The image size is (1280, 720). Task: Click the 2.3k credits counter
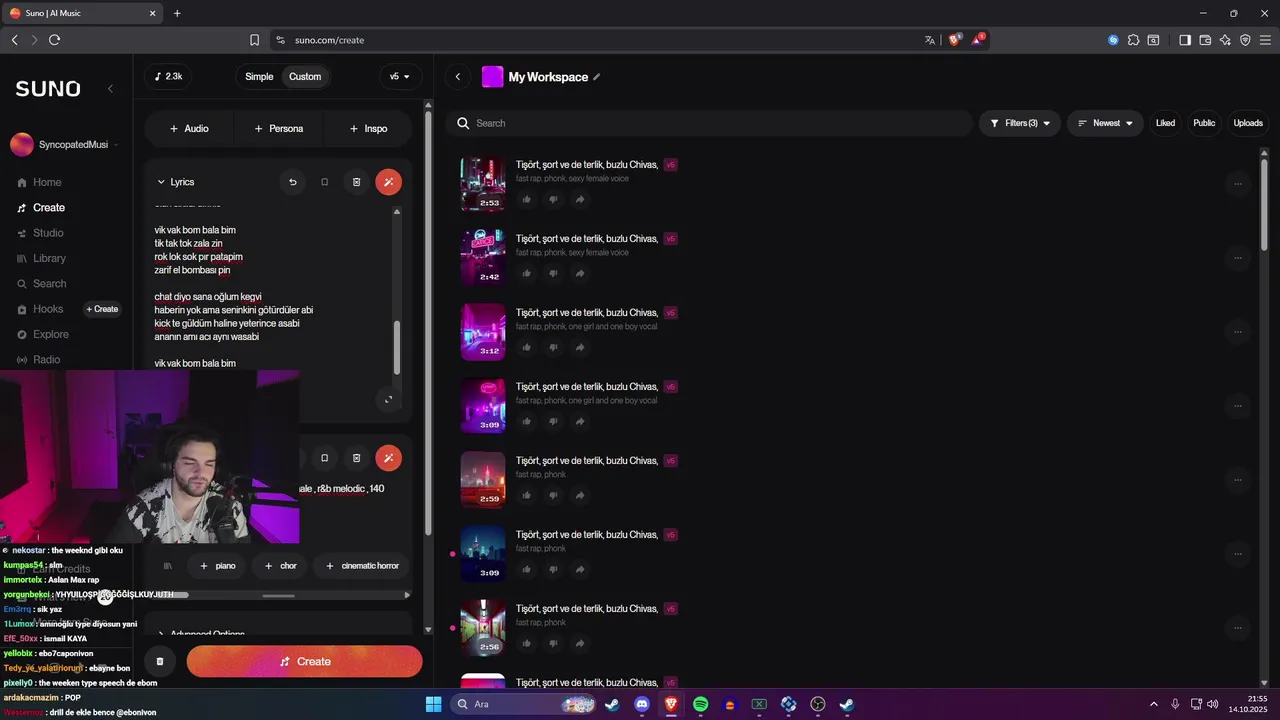(168, 77)
